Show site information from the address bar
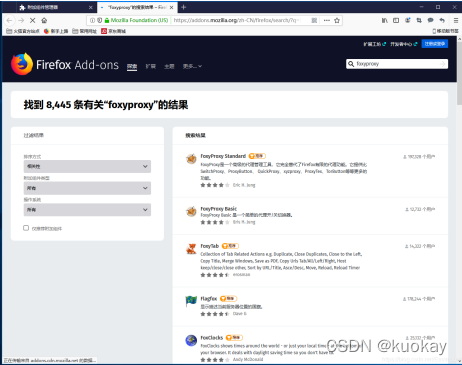This screenshot has height=365, width=462. (x=92, y=20)
